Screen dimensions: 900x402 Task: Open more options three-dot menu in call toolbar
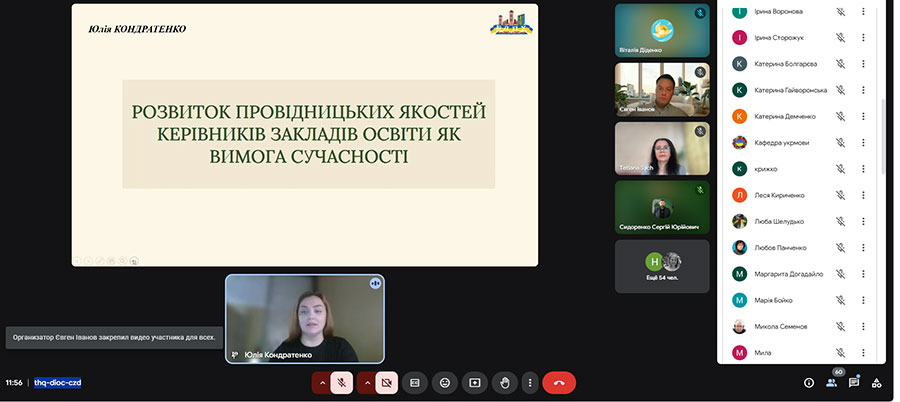(530, 382)
